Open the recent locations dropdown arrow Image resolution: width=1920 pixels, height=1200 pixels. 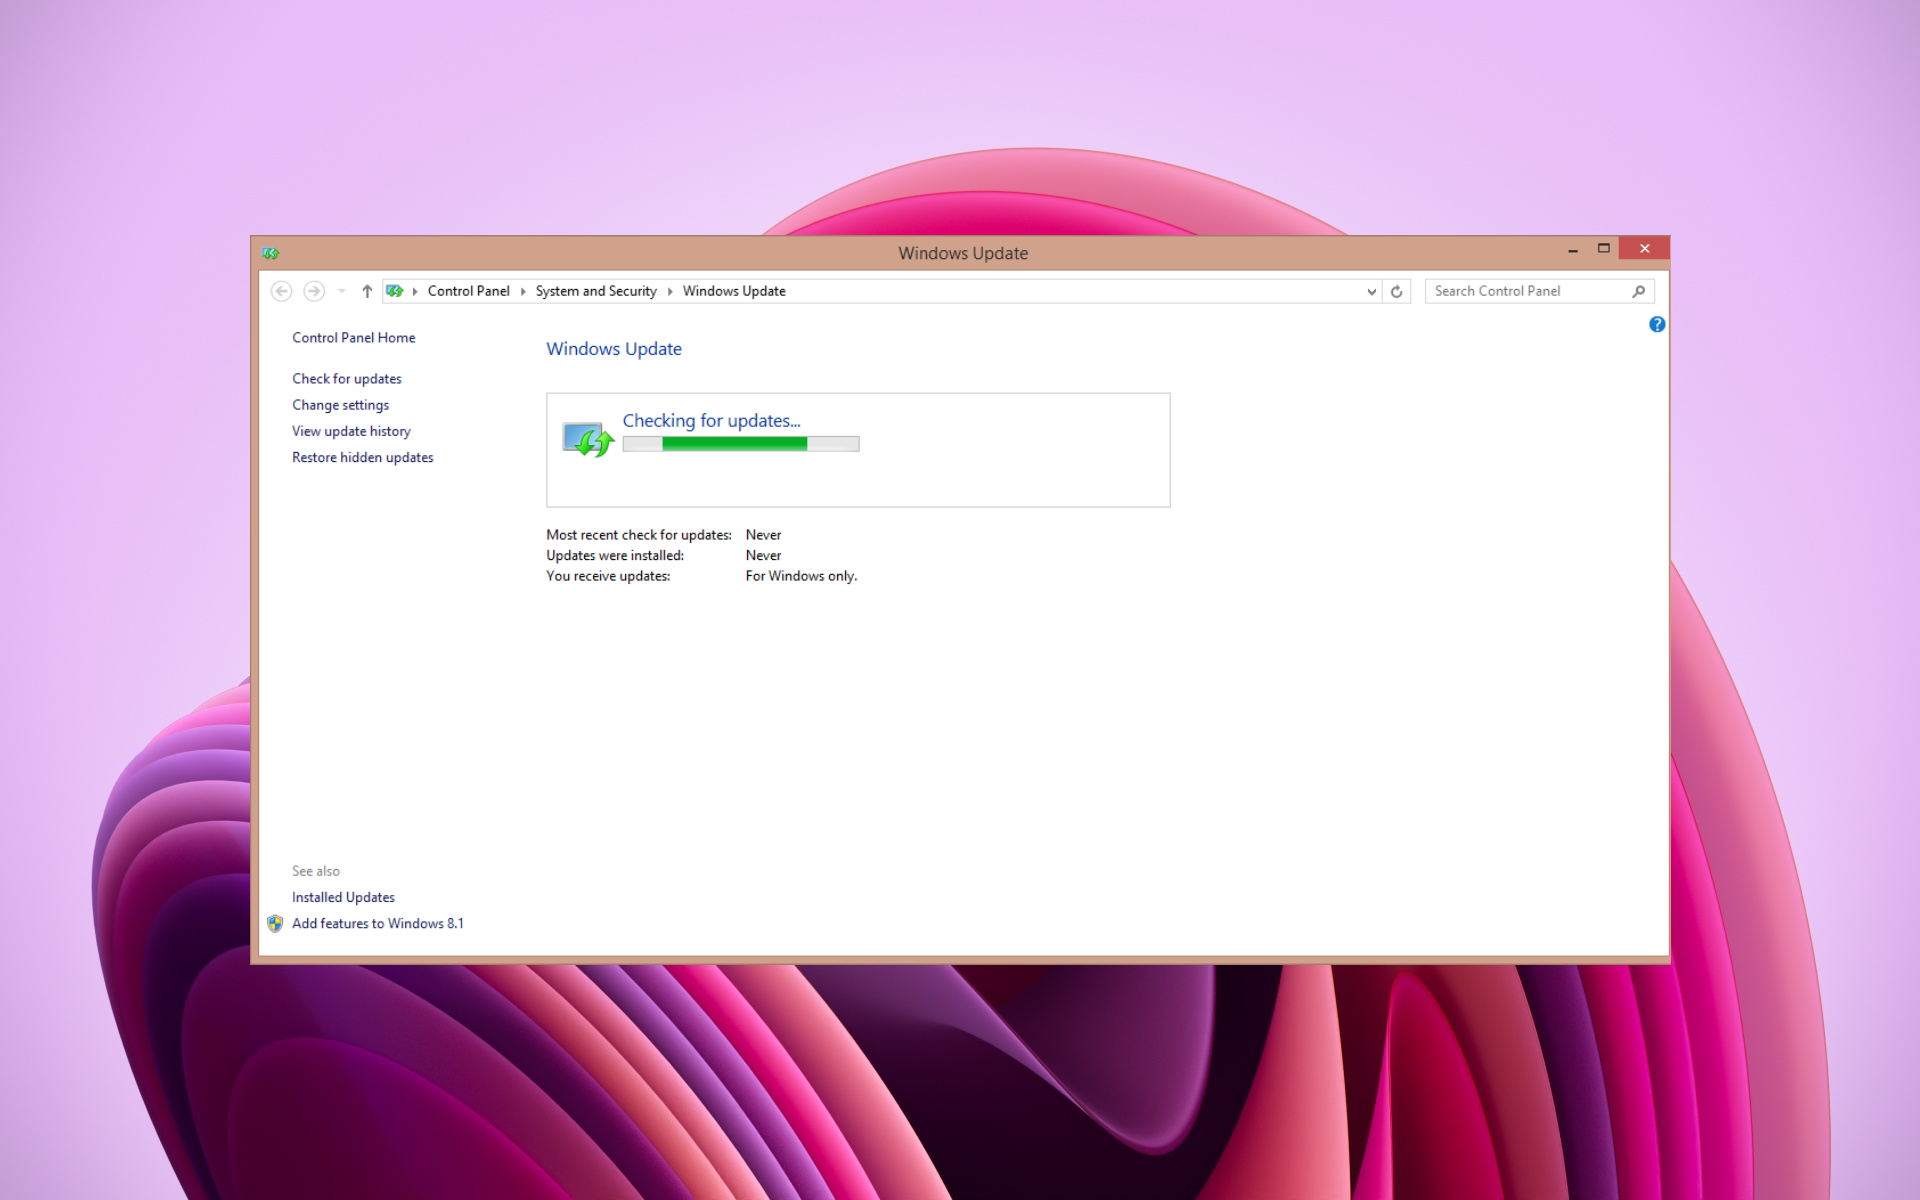click(x=342, y=291)
